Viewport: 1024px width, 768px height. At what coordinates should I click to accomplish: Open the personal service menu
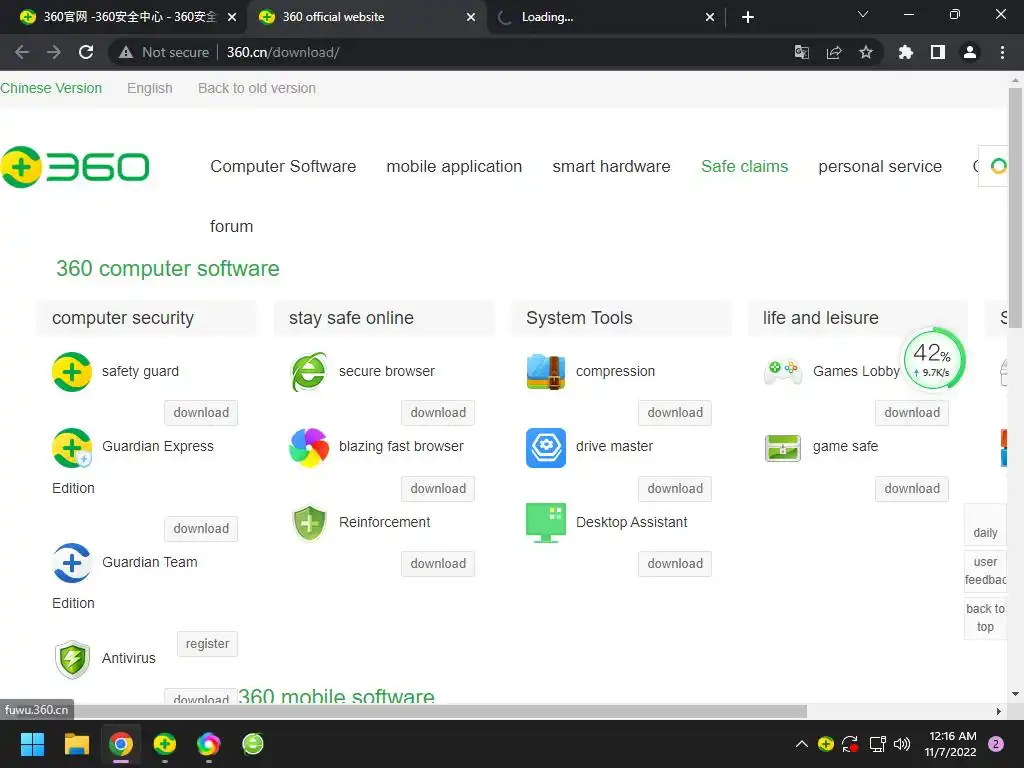coord(880,167)
